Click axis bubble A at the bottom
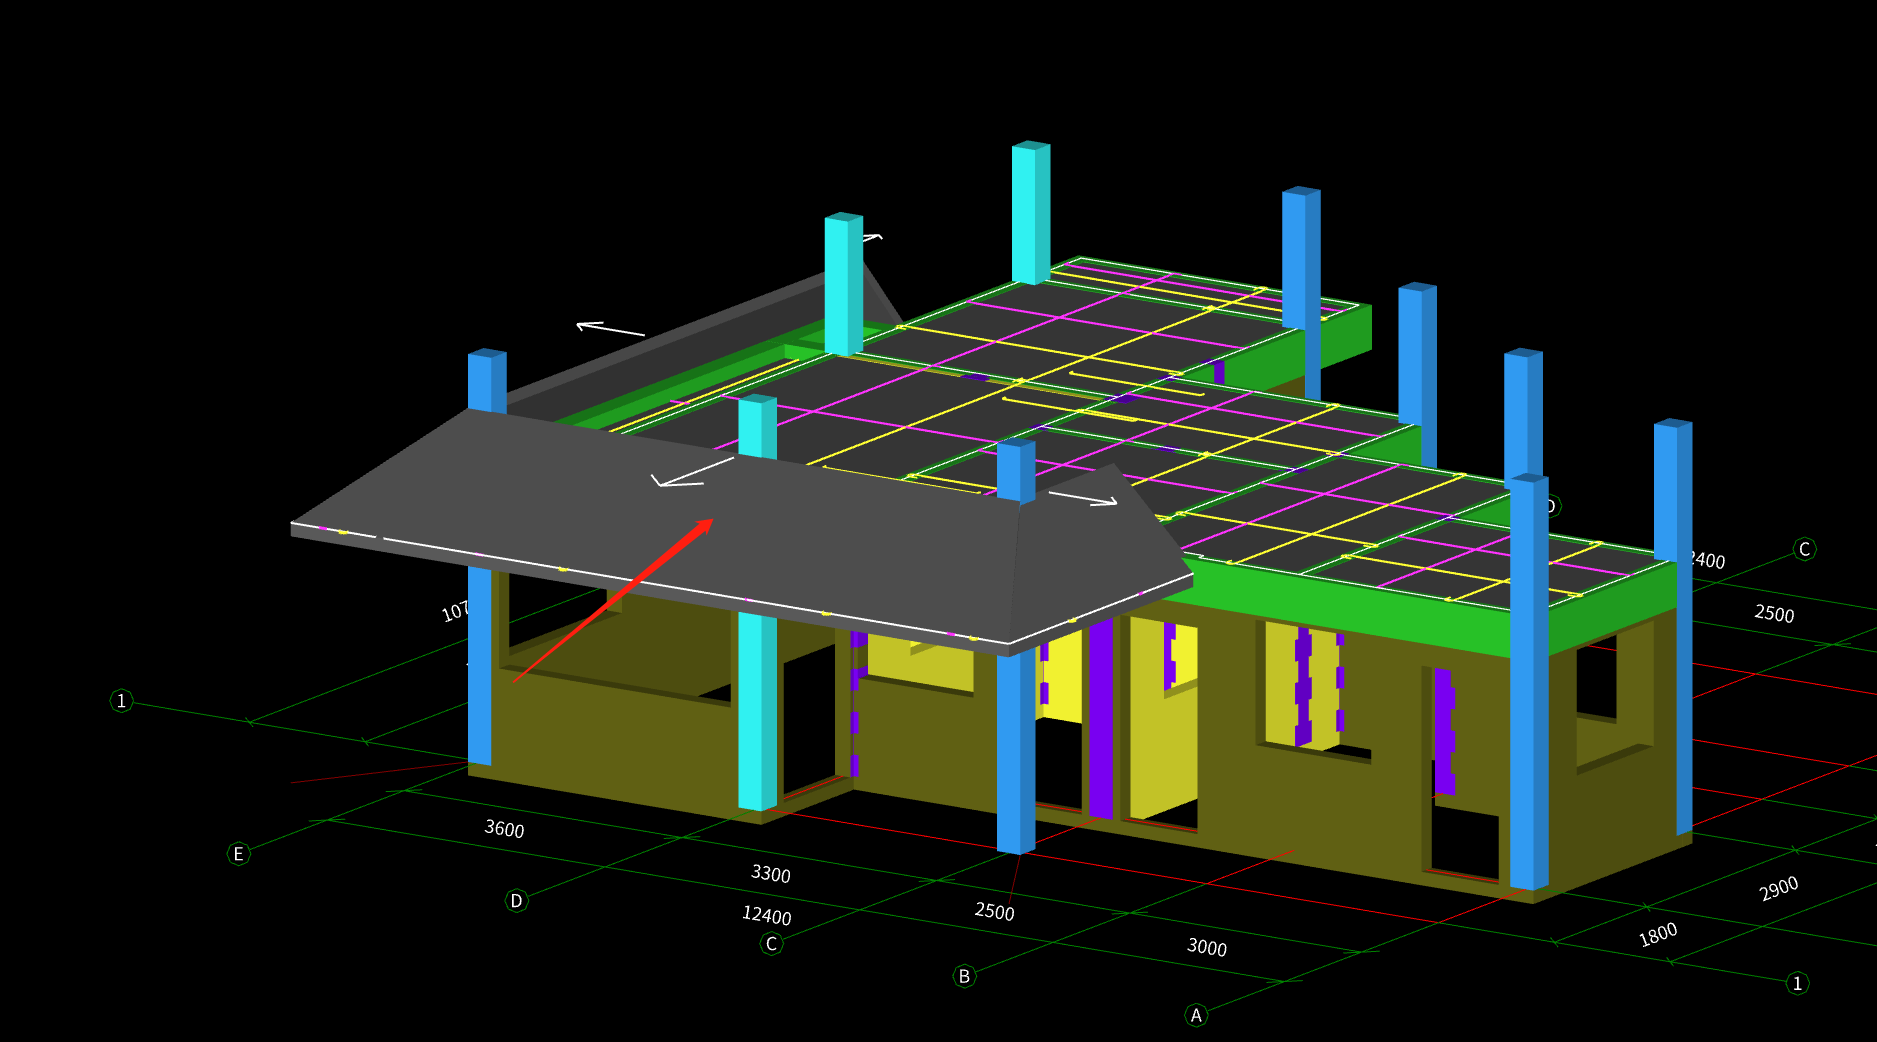 tap(1196, 1015)
